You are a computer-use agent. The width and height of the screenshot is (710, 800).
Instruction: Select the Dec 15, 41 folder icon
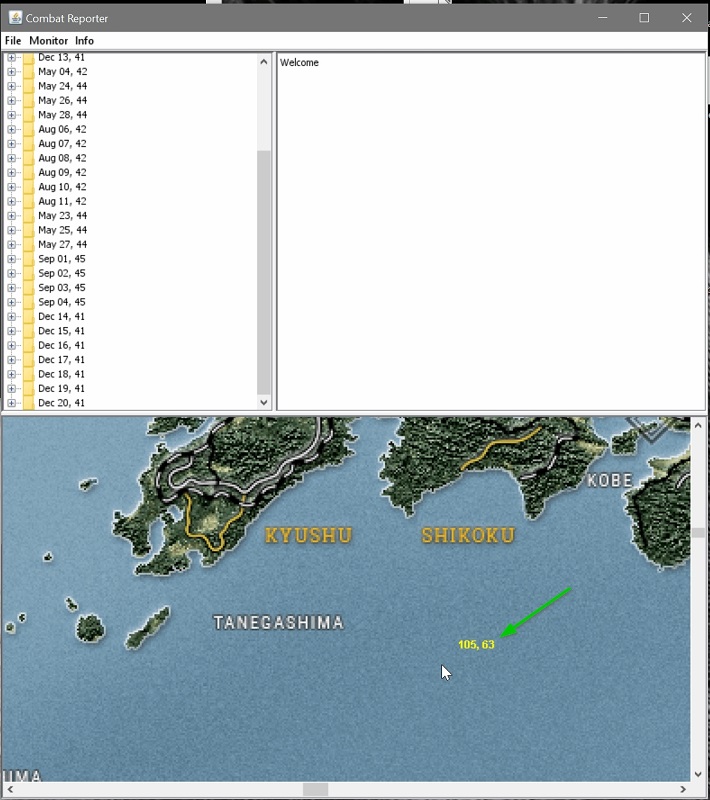(x=29, y=331)
